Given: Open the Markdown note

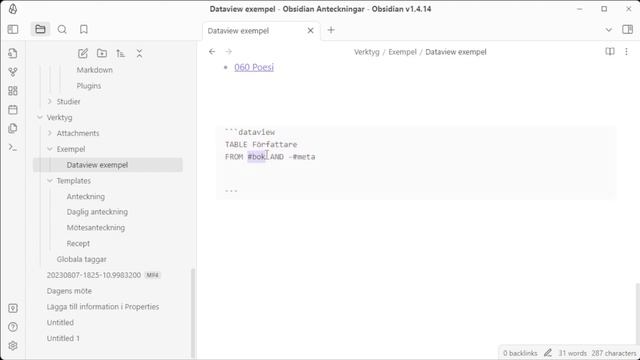Looking at the screenshot, I should click(x=95, y=70).
